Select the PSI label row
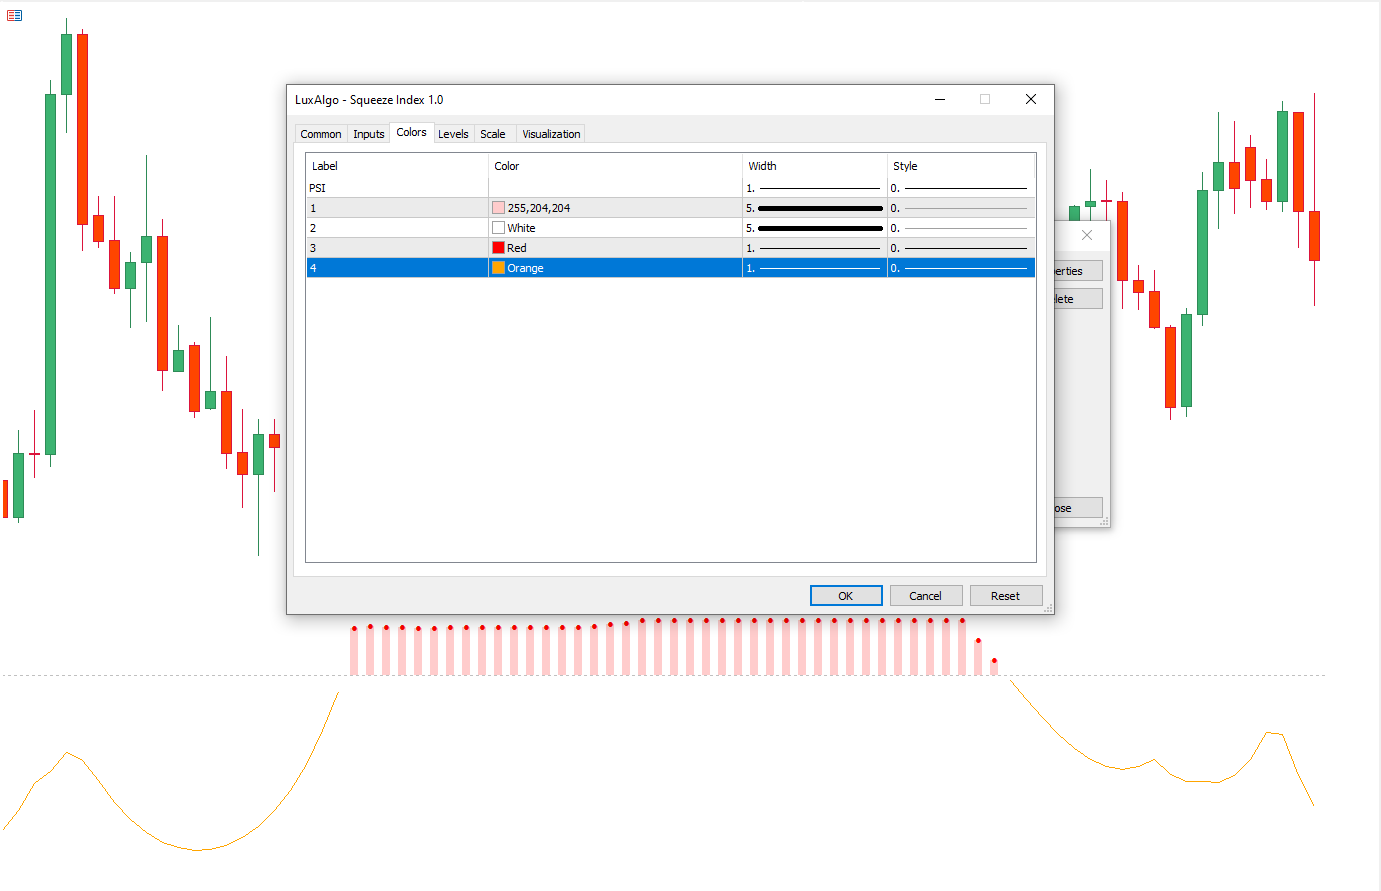 click(x=397, y=188)
